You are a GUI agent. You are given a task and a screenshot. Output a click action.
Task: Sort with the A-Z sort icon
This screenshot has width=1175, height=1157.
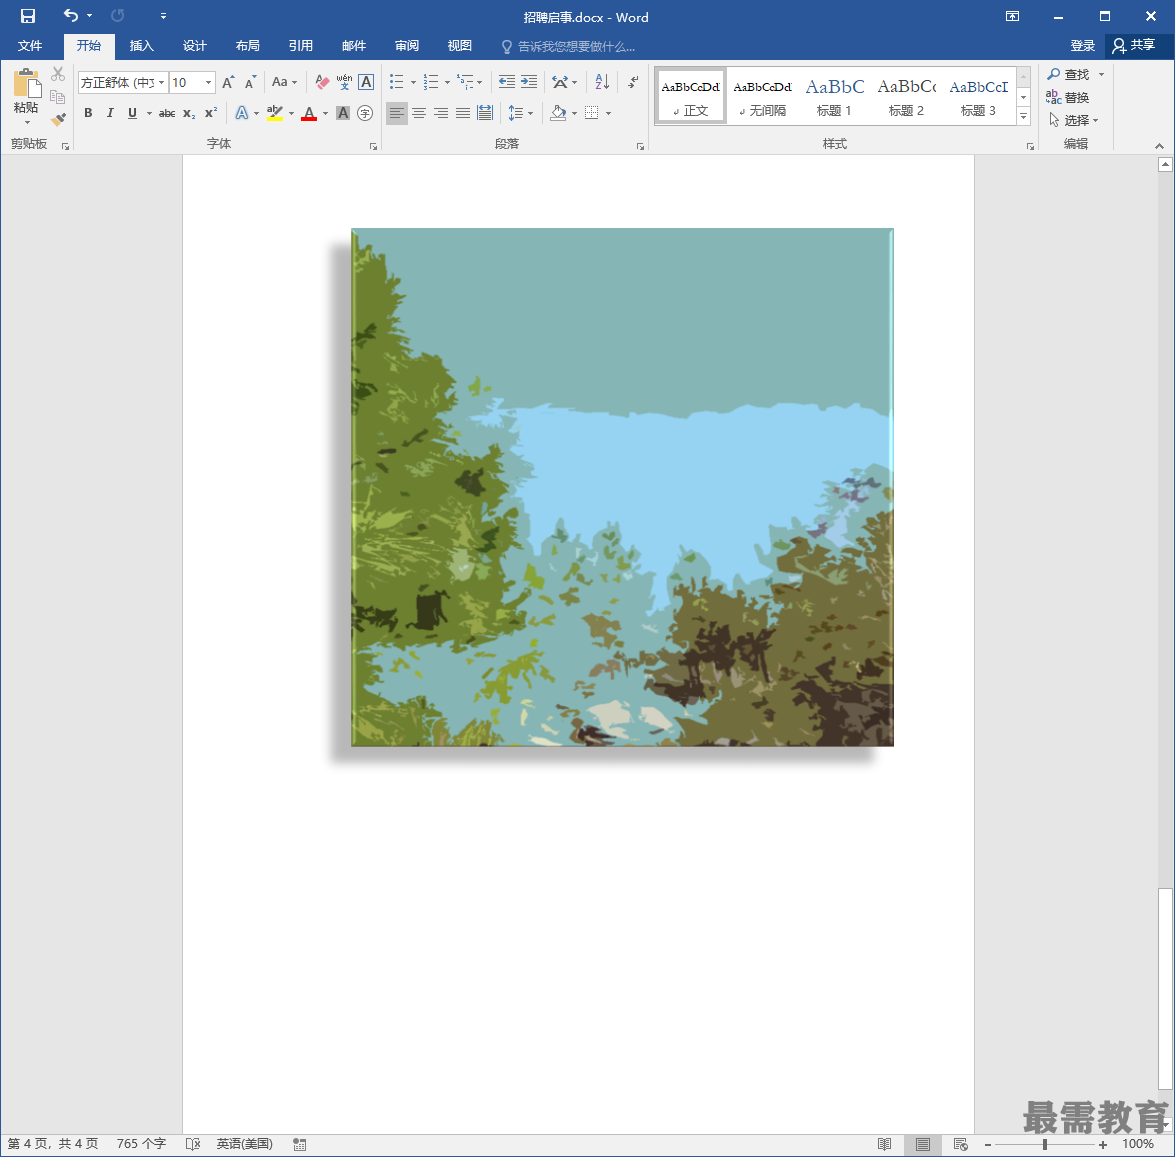tap(602, 82)
